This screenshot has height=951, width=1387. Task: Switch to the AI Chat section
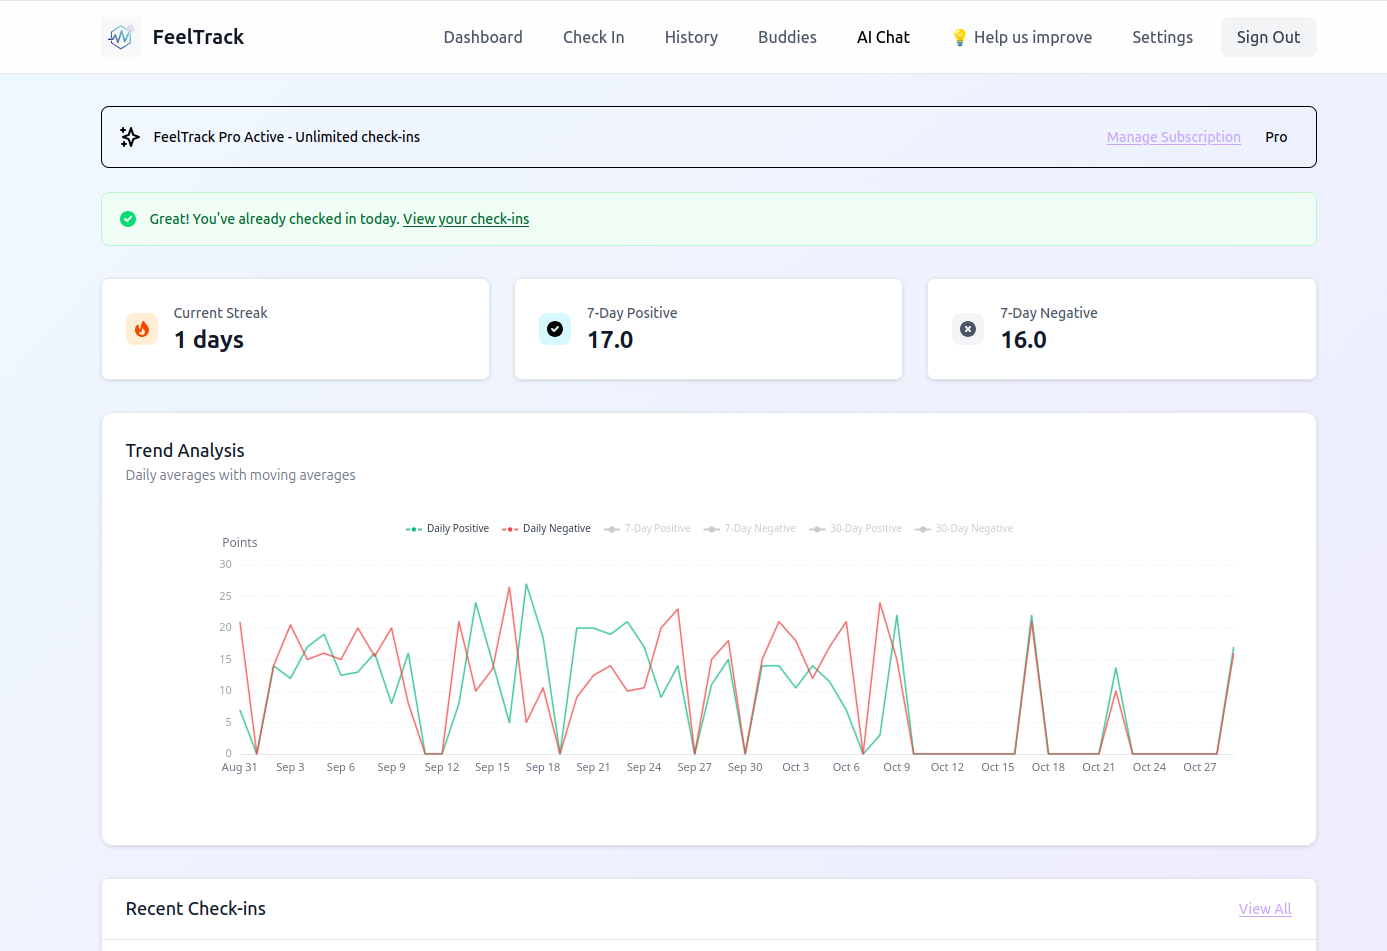[x=883, y=36]
